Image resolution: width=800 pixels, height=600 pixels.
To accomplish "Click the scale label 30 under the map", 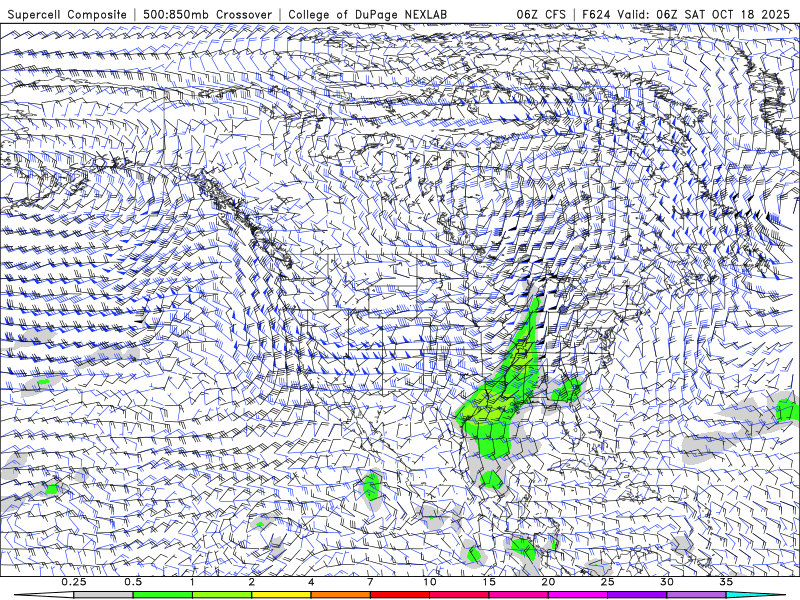I will [x=666, y=582].
